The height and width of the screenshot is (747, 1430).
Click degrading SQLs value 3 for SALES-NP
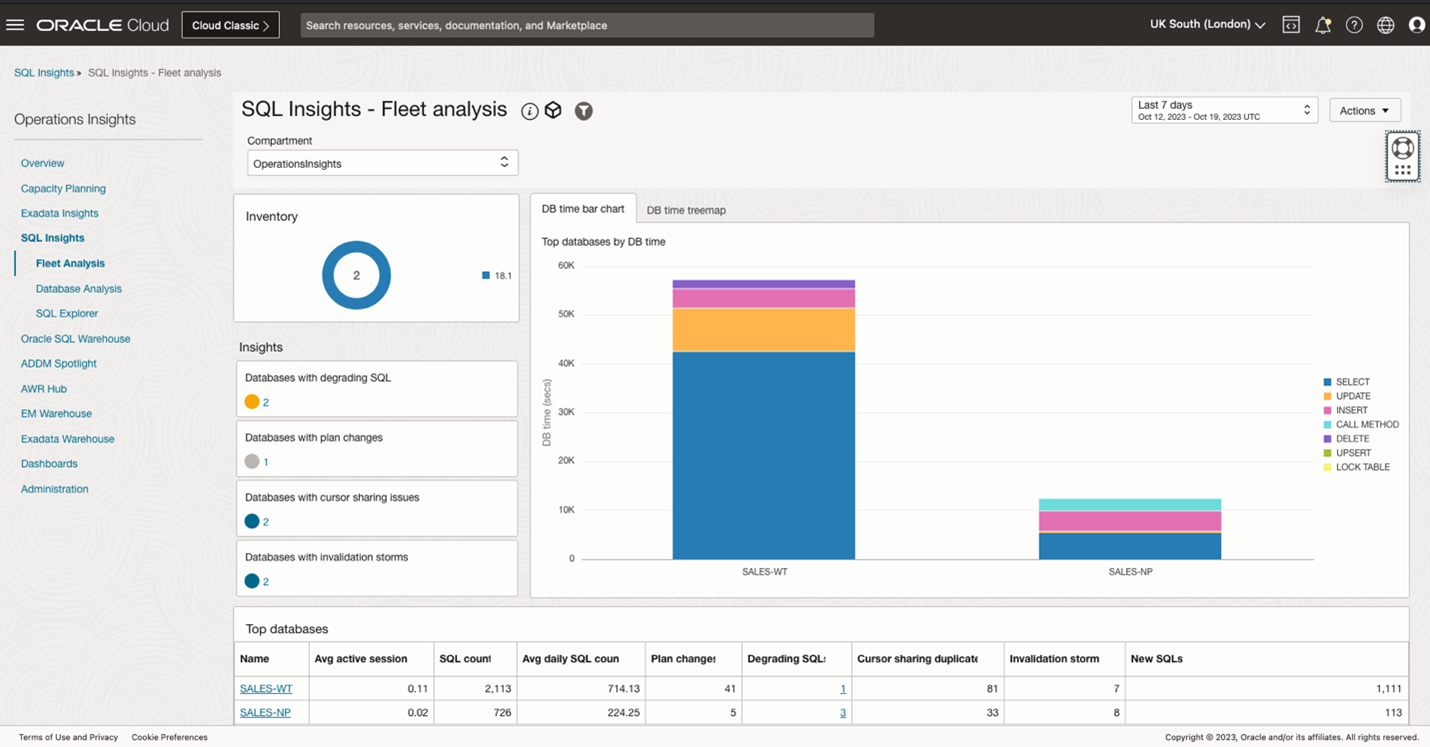coord(843,712)
